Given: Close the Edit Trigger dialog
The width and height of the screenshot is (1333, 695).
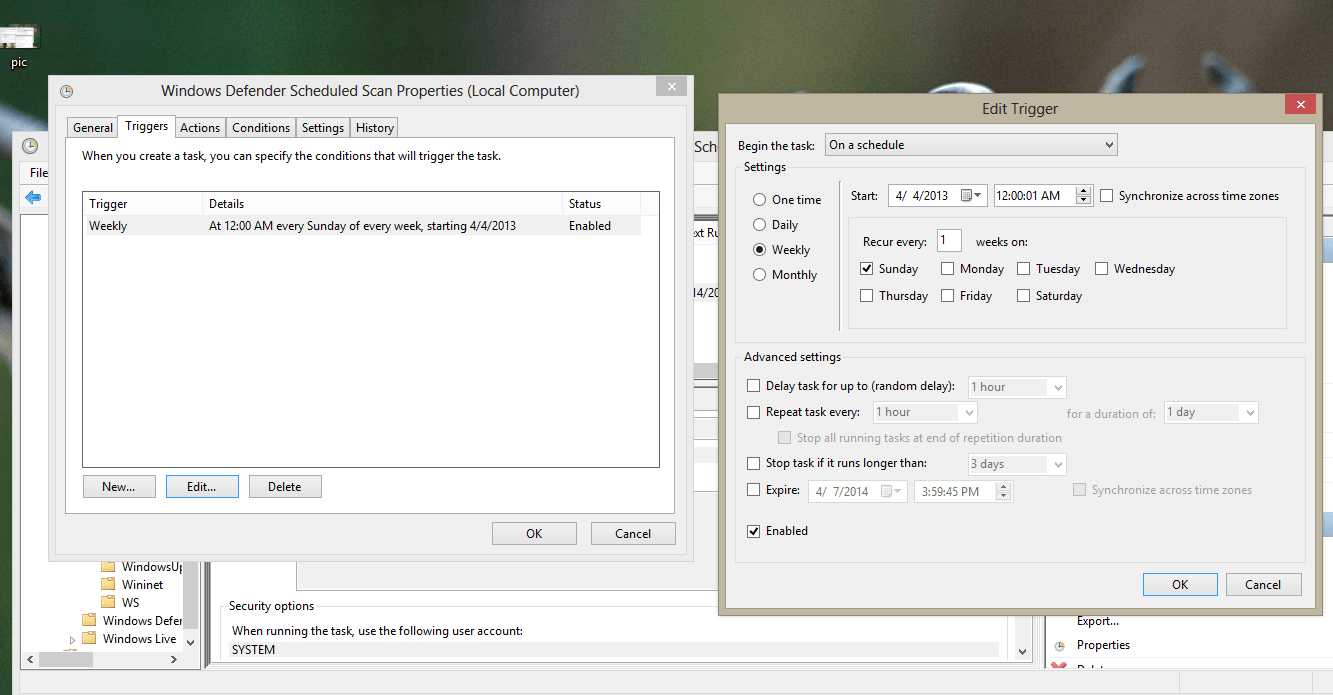Looking at the screenshot, I should pos(1300,104).
